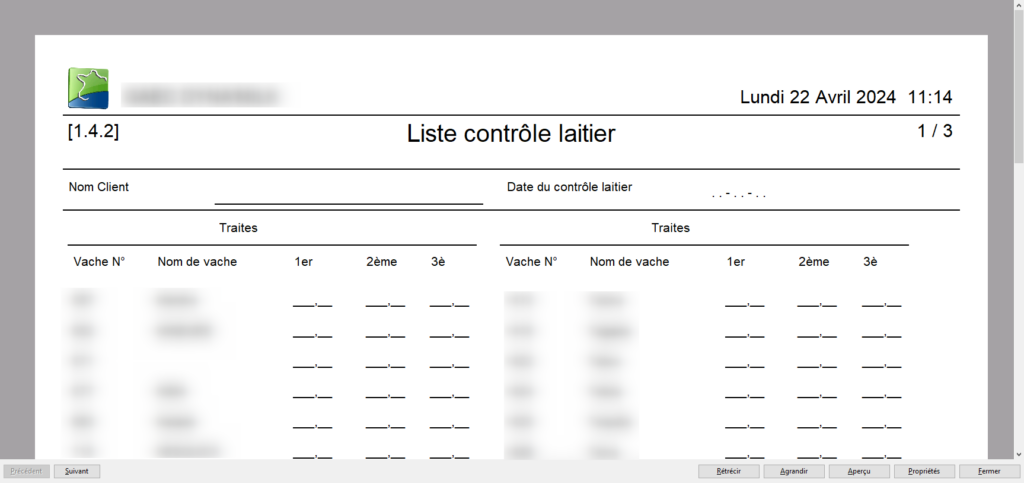
Task: Select the right table's Nom de vache header
Action: (629, 262)
